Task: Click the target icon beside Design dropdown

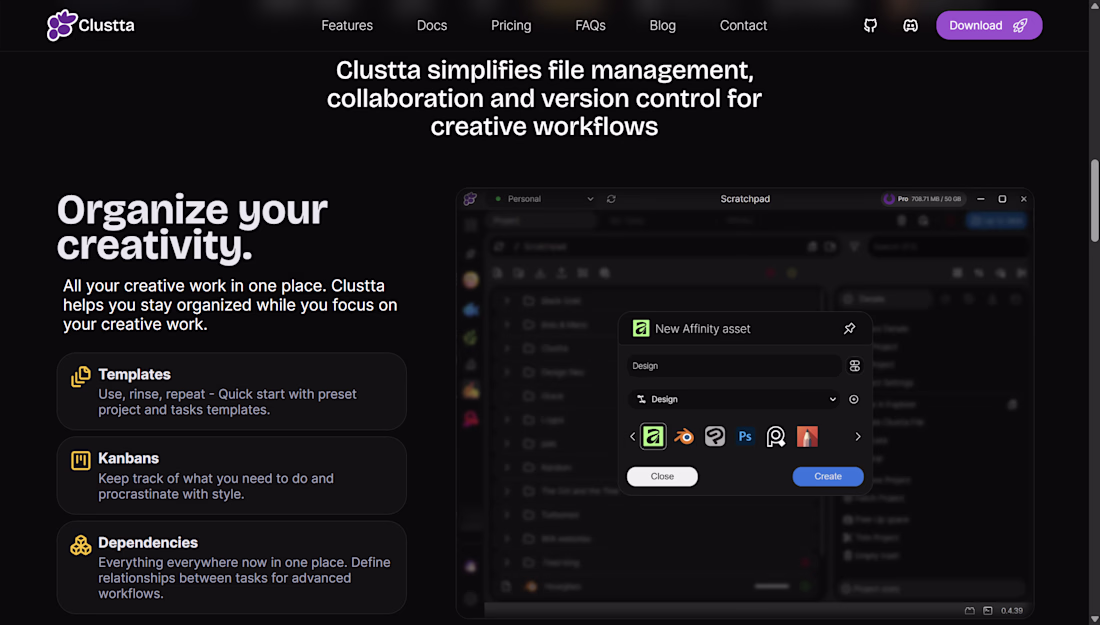Action: tap(854, 399)
